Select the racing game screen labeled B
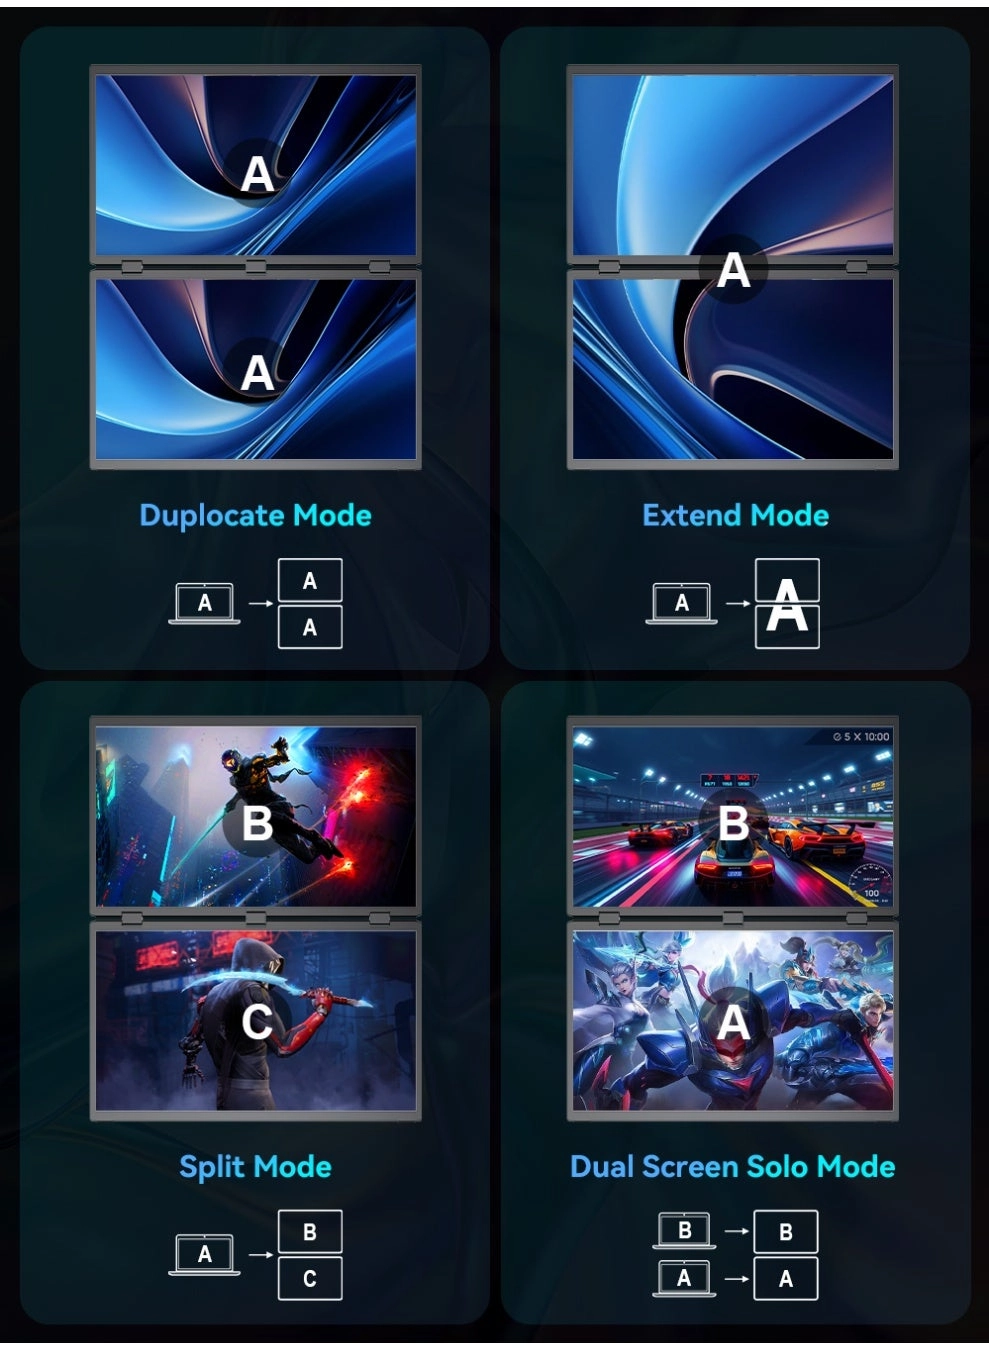The image size is (989, 1350). [x=733, y=816]
